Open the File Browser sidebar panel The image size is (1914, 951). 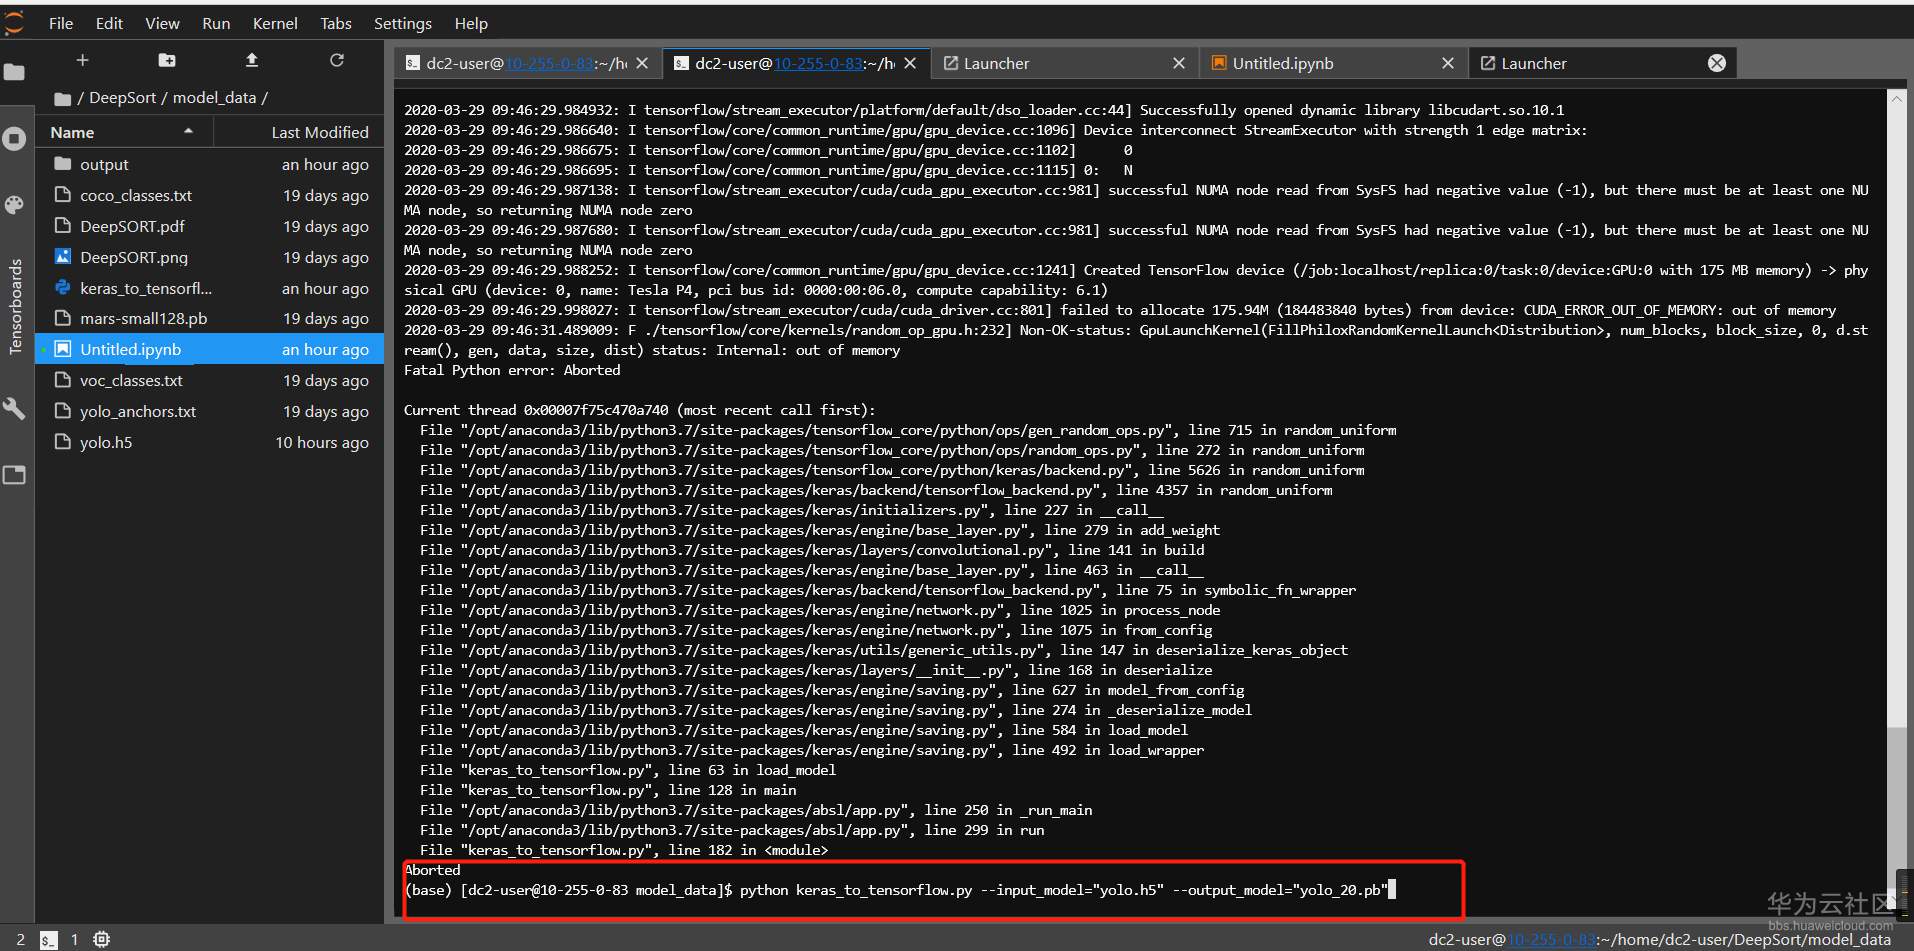point(15,72)
